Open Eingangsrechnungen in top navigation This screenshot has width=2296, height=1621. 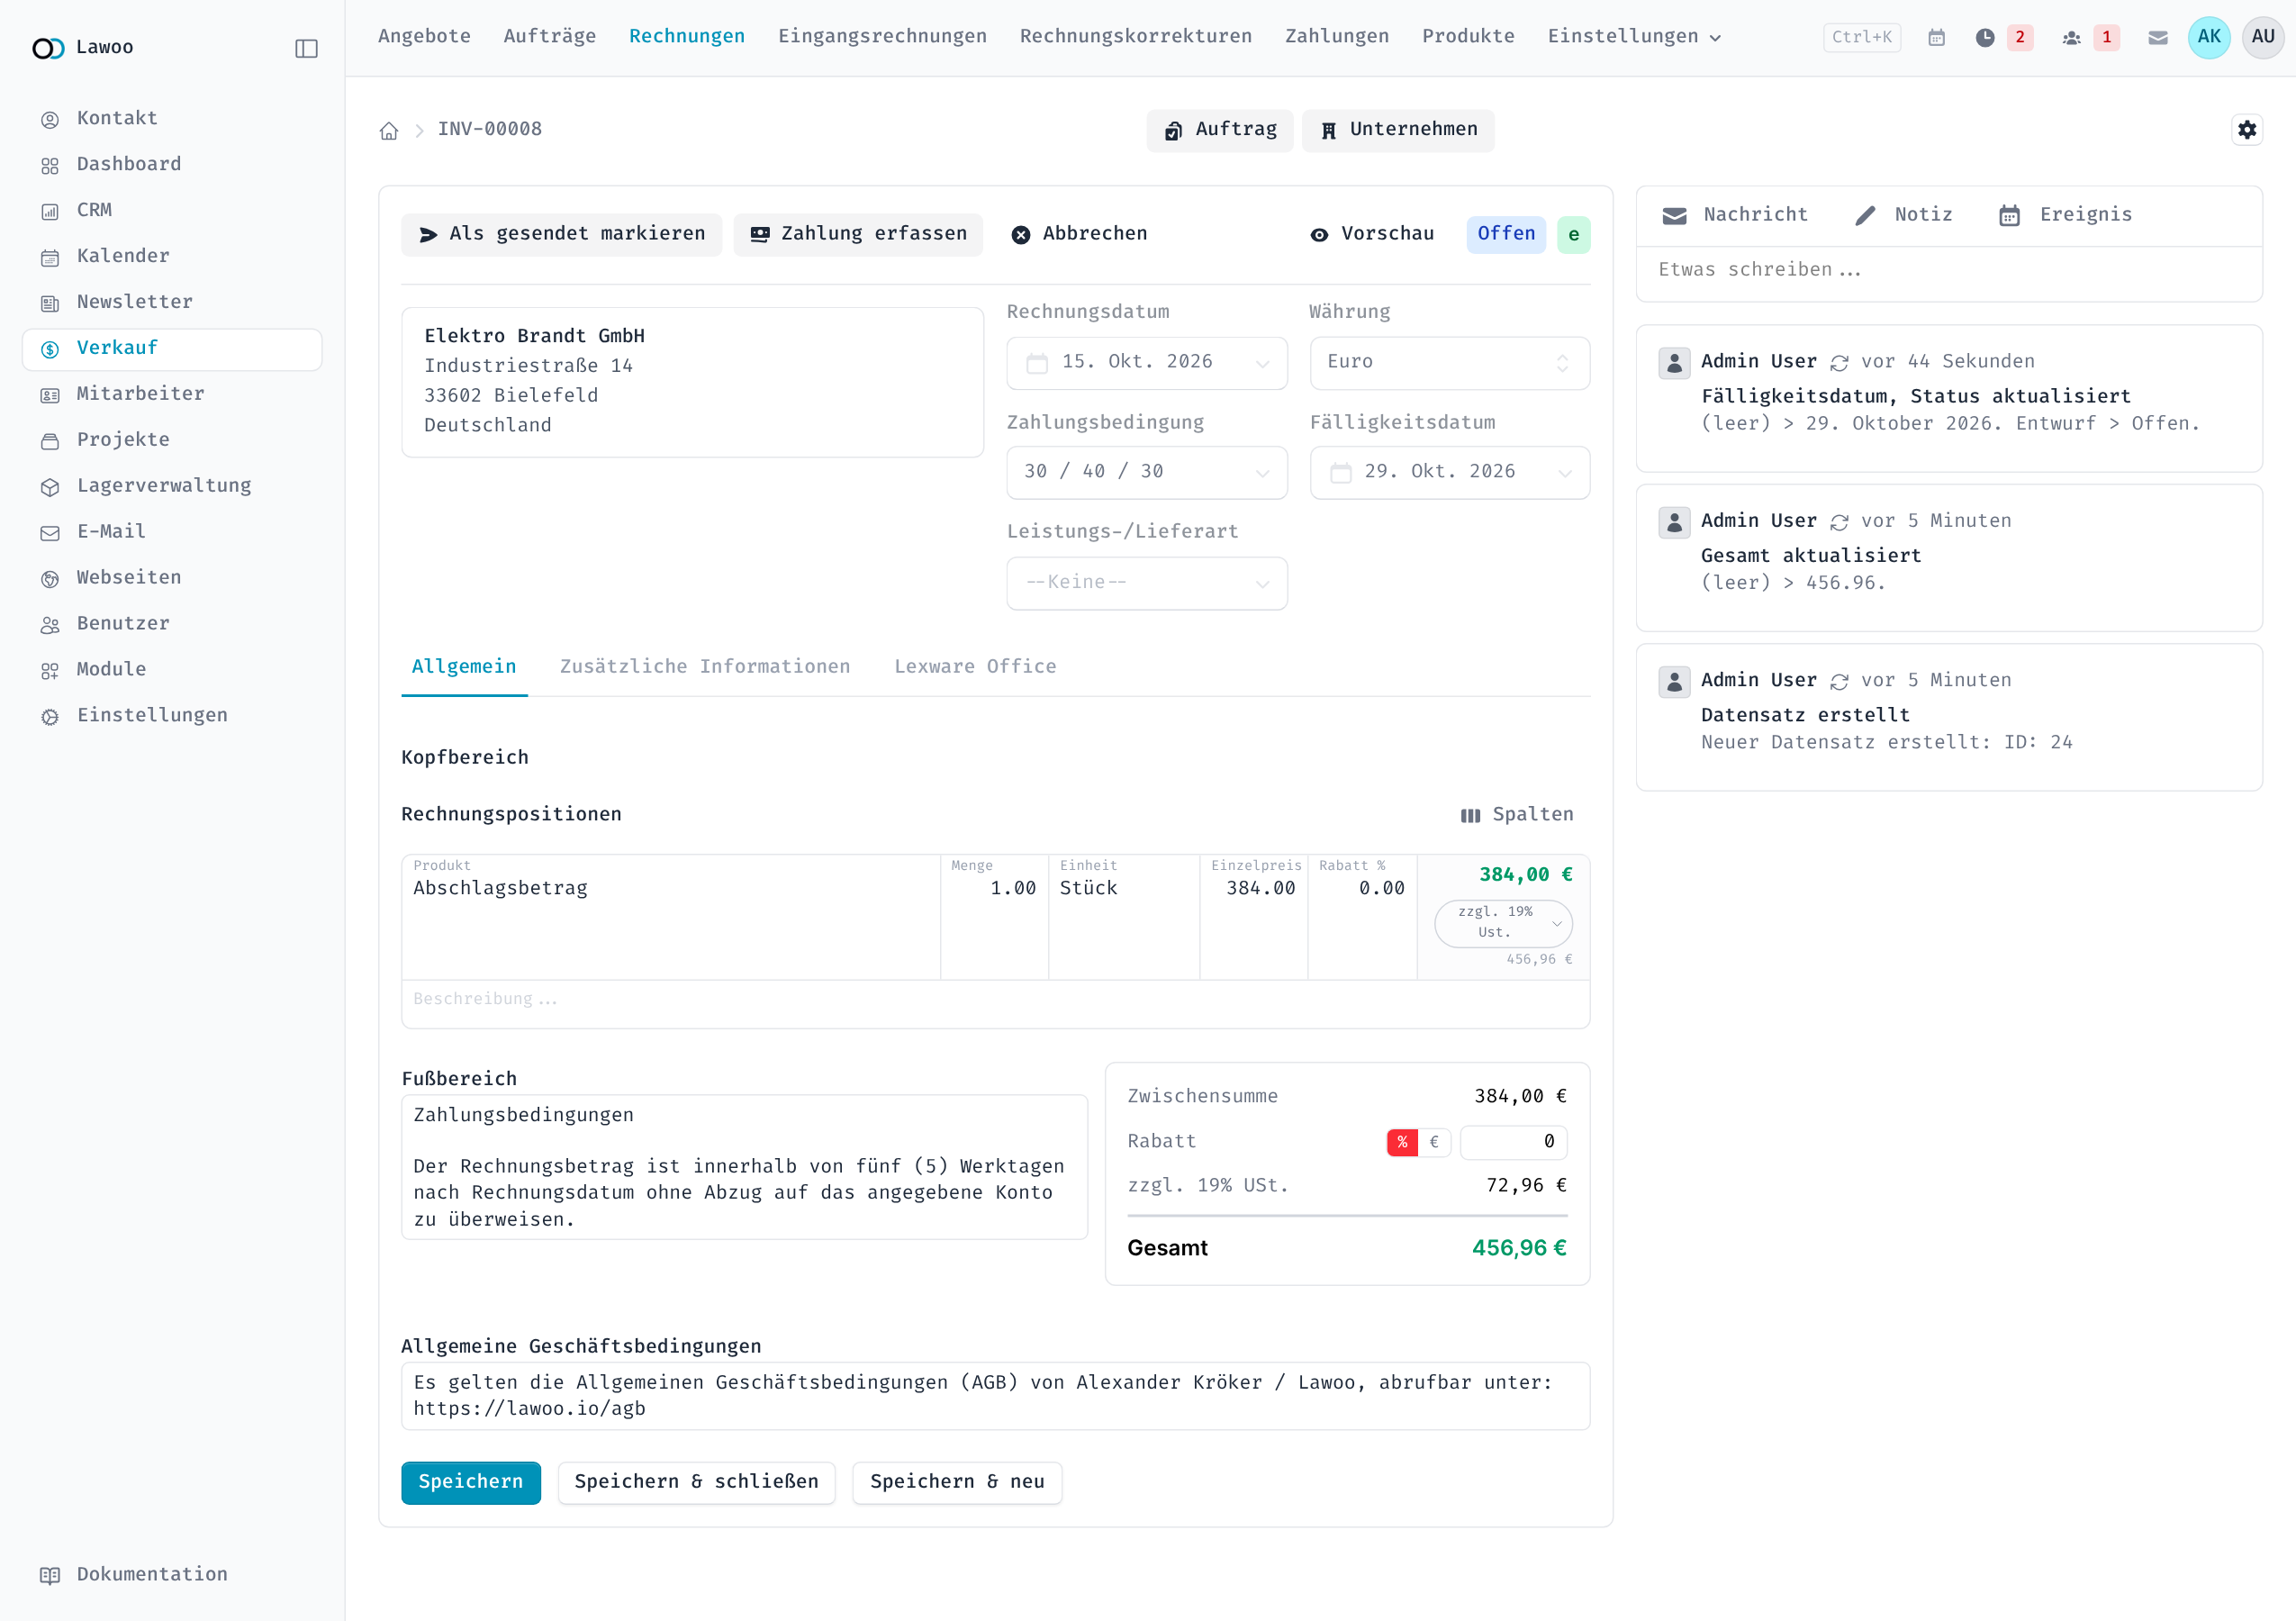click(x=882, y=37)
